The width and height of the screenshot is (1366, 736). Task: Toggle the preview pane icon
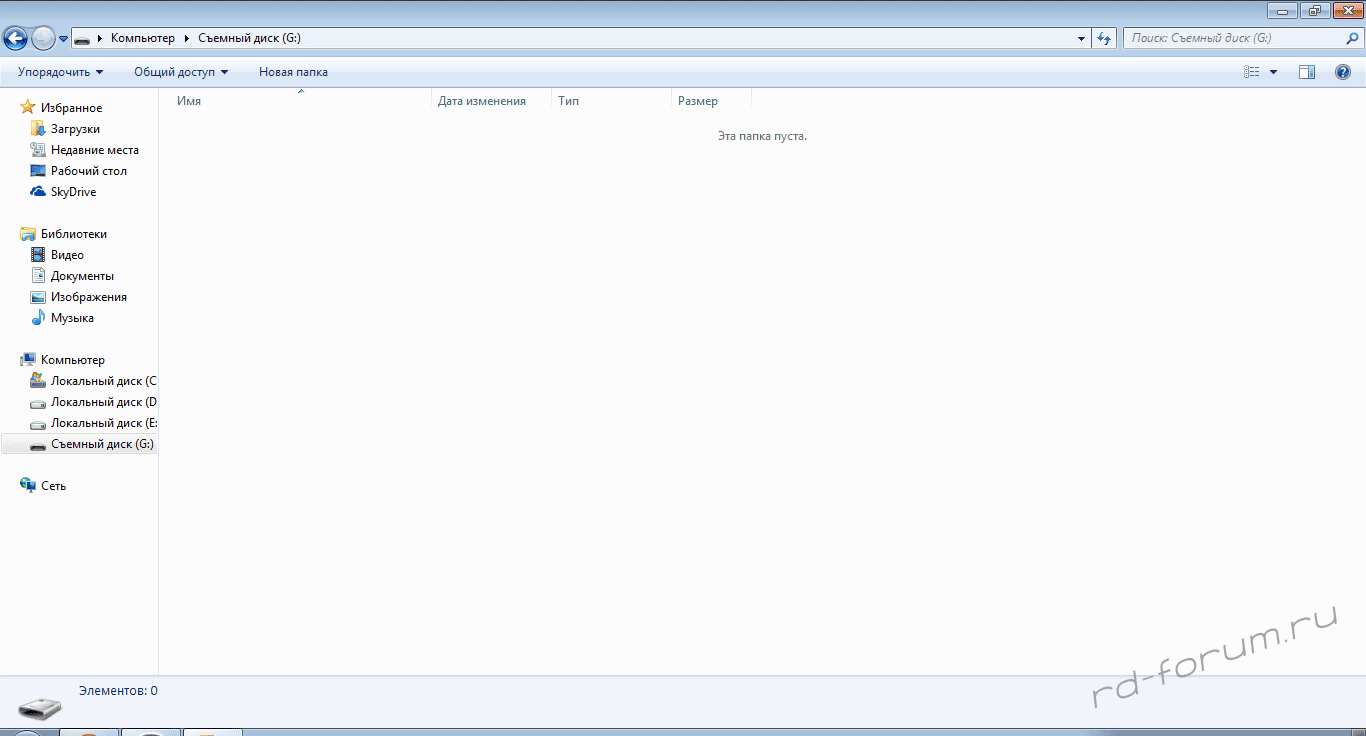[1307, 72]
